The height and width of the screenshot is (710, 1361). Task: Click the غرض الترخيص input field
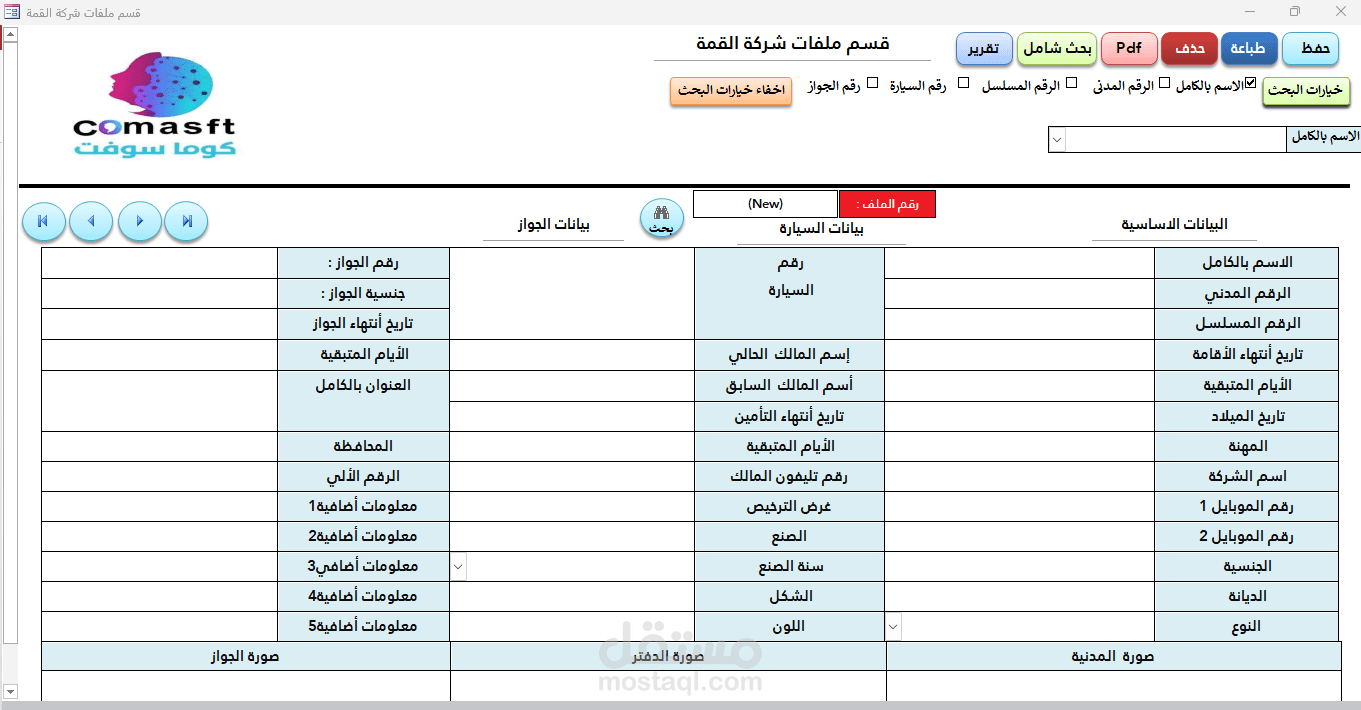click(x=572, y=507)
